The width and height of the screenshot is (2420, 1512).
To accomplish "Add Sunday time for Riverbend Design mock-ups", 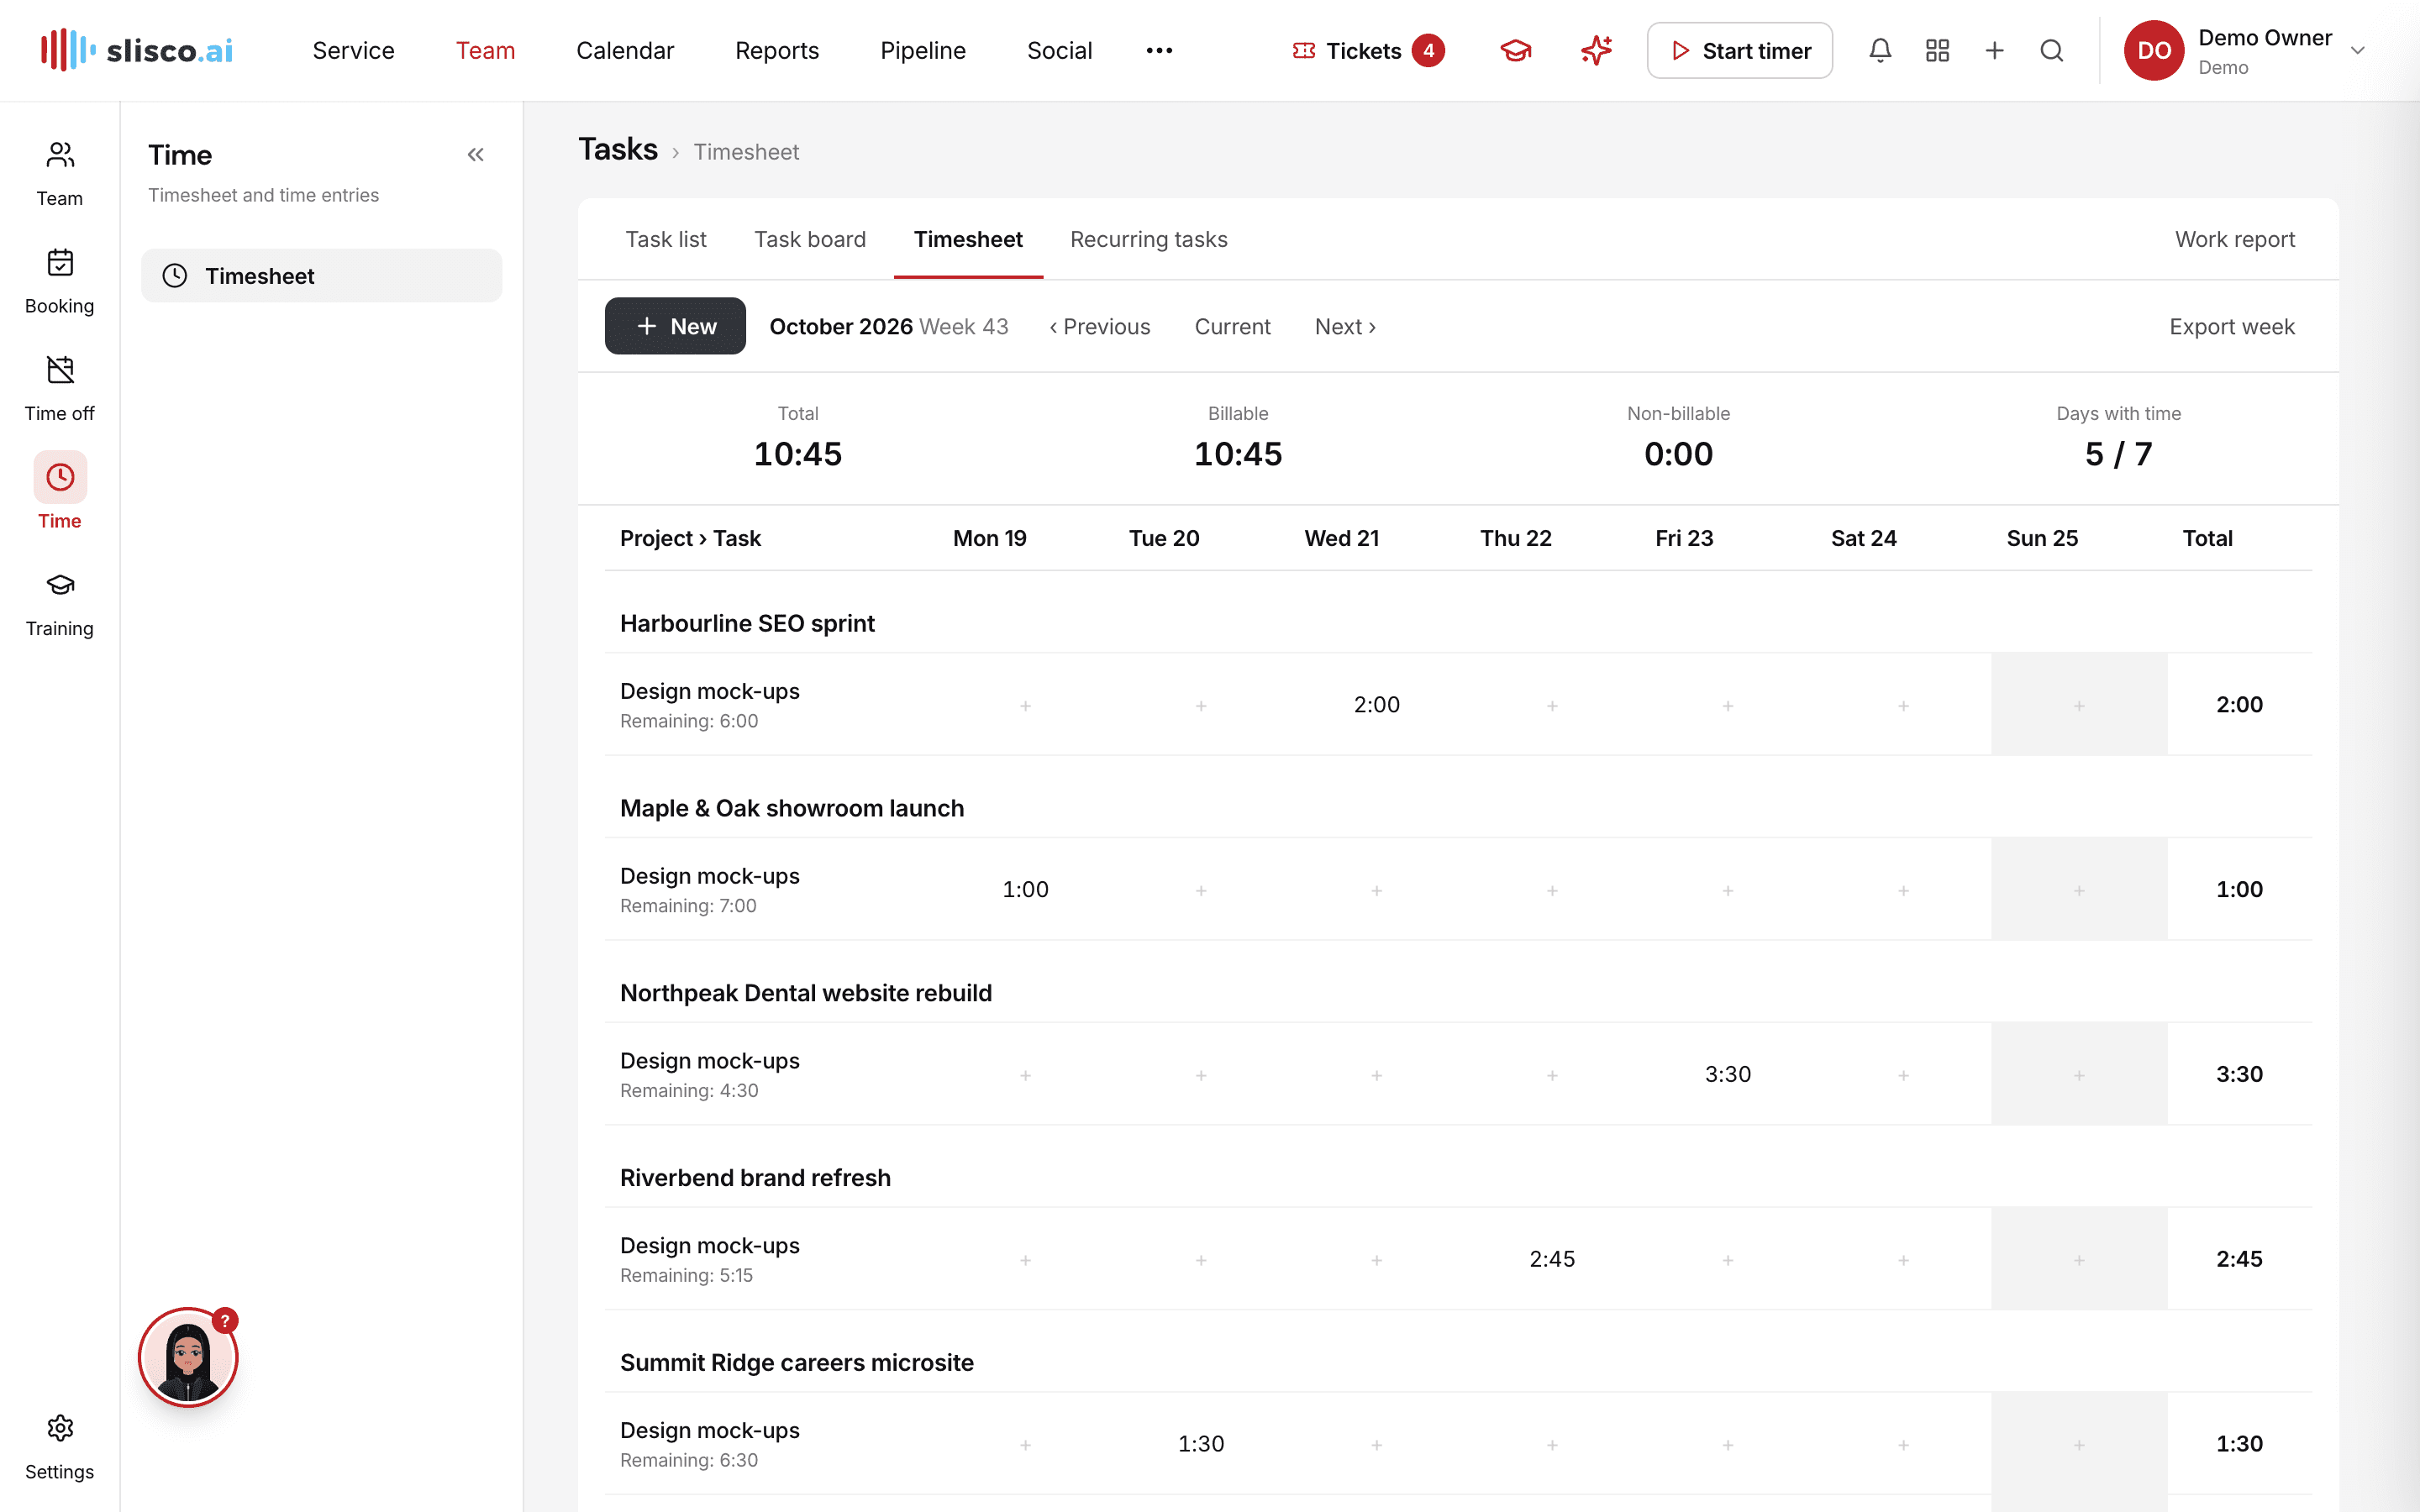I will point(2078,1260).
